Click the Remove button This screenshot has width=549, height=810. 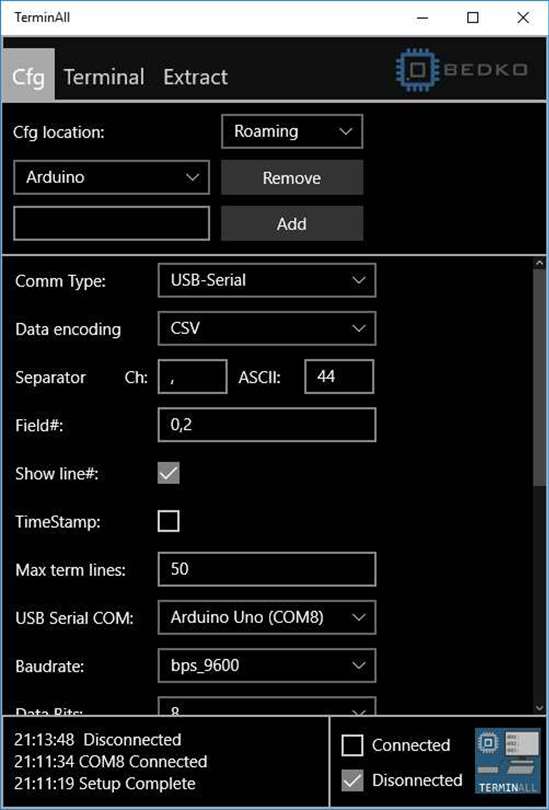(292, 178)
